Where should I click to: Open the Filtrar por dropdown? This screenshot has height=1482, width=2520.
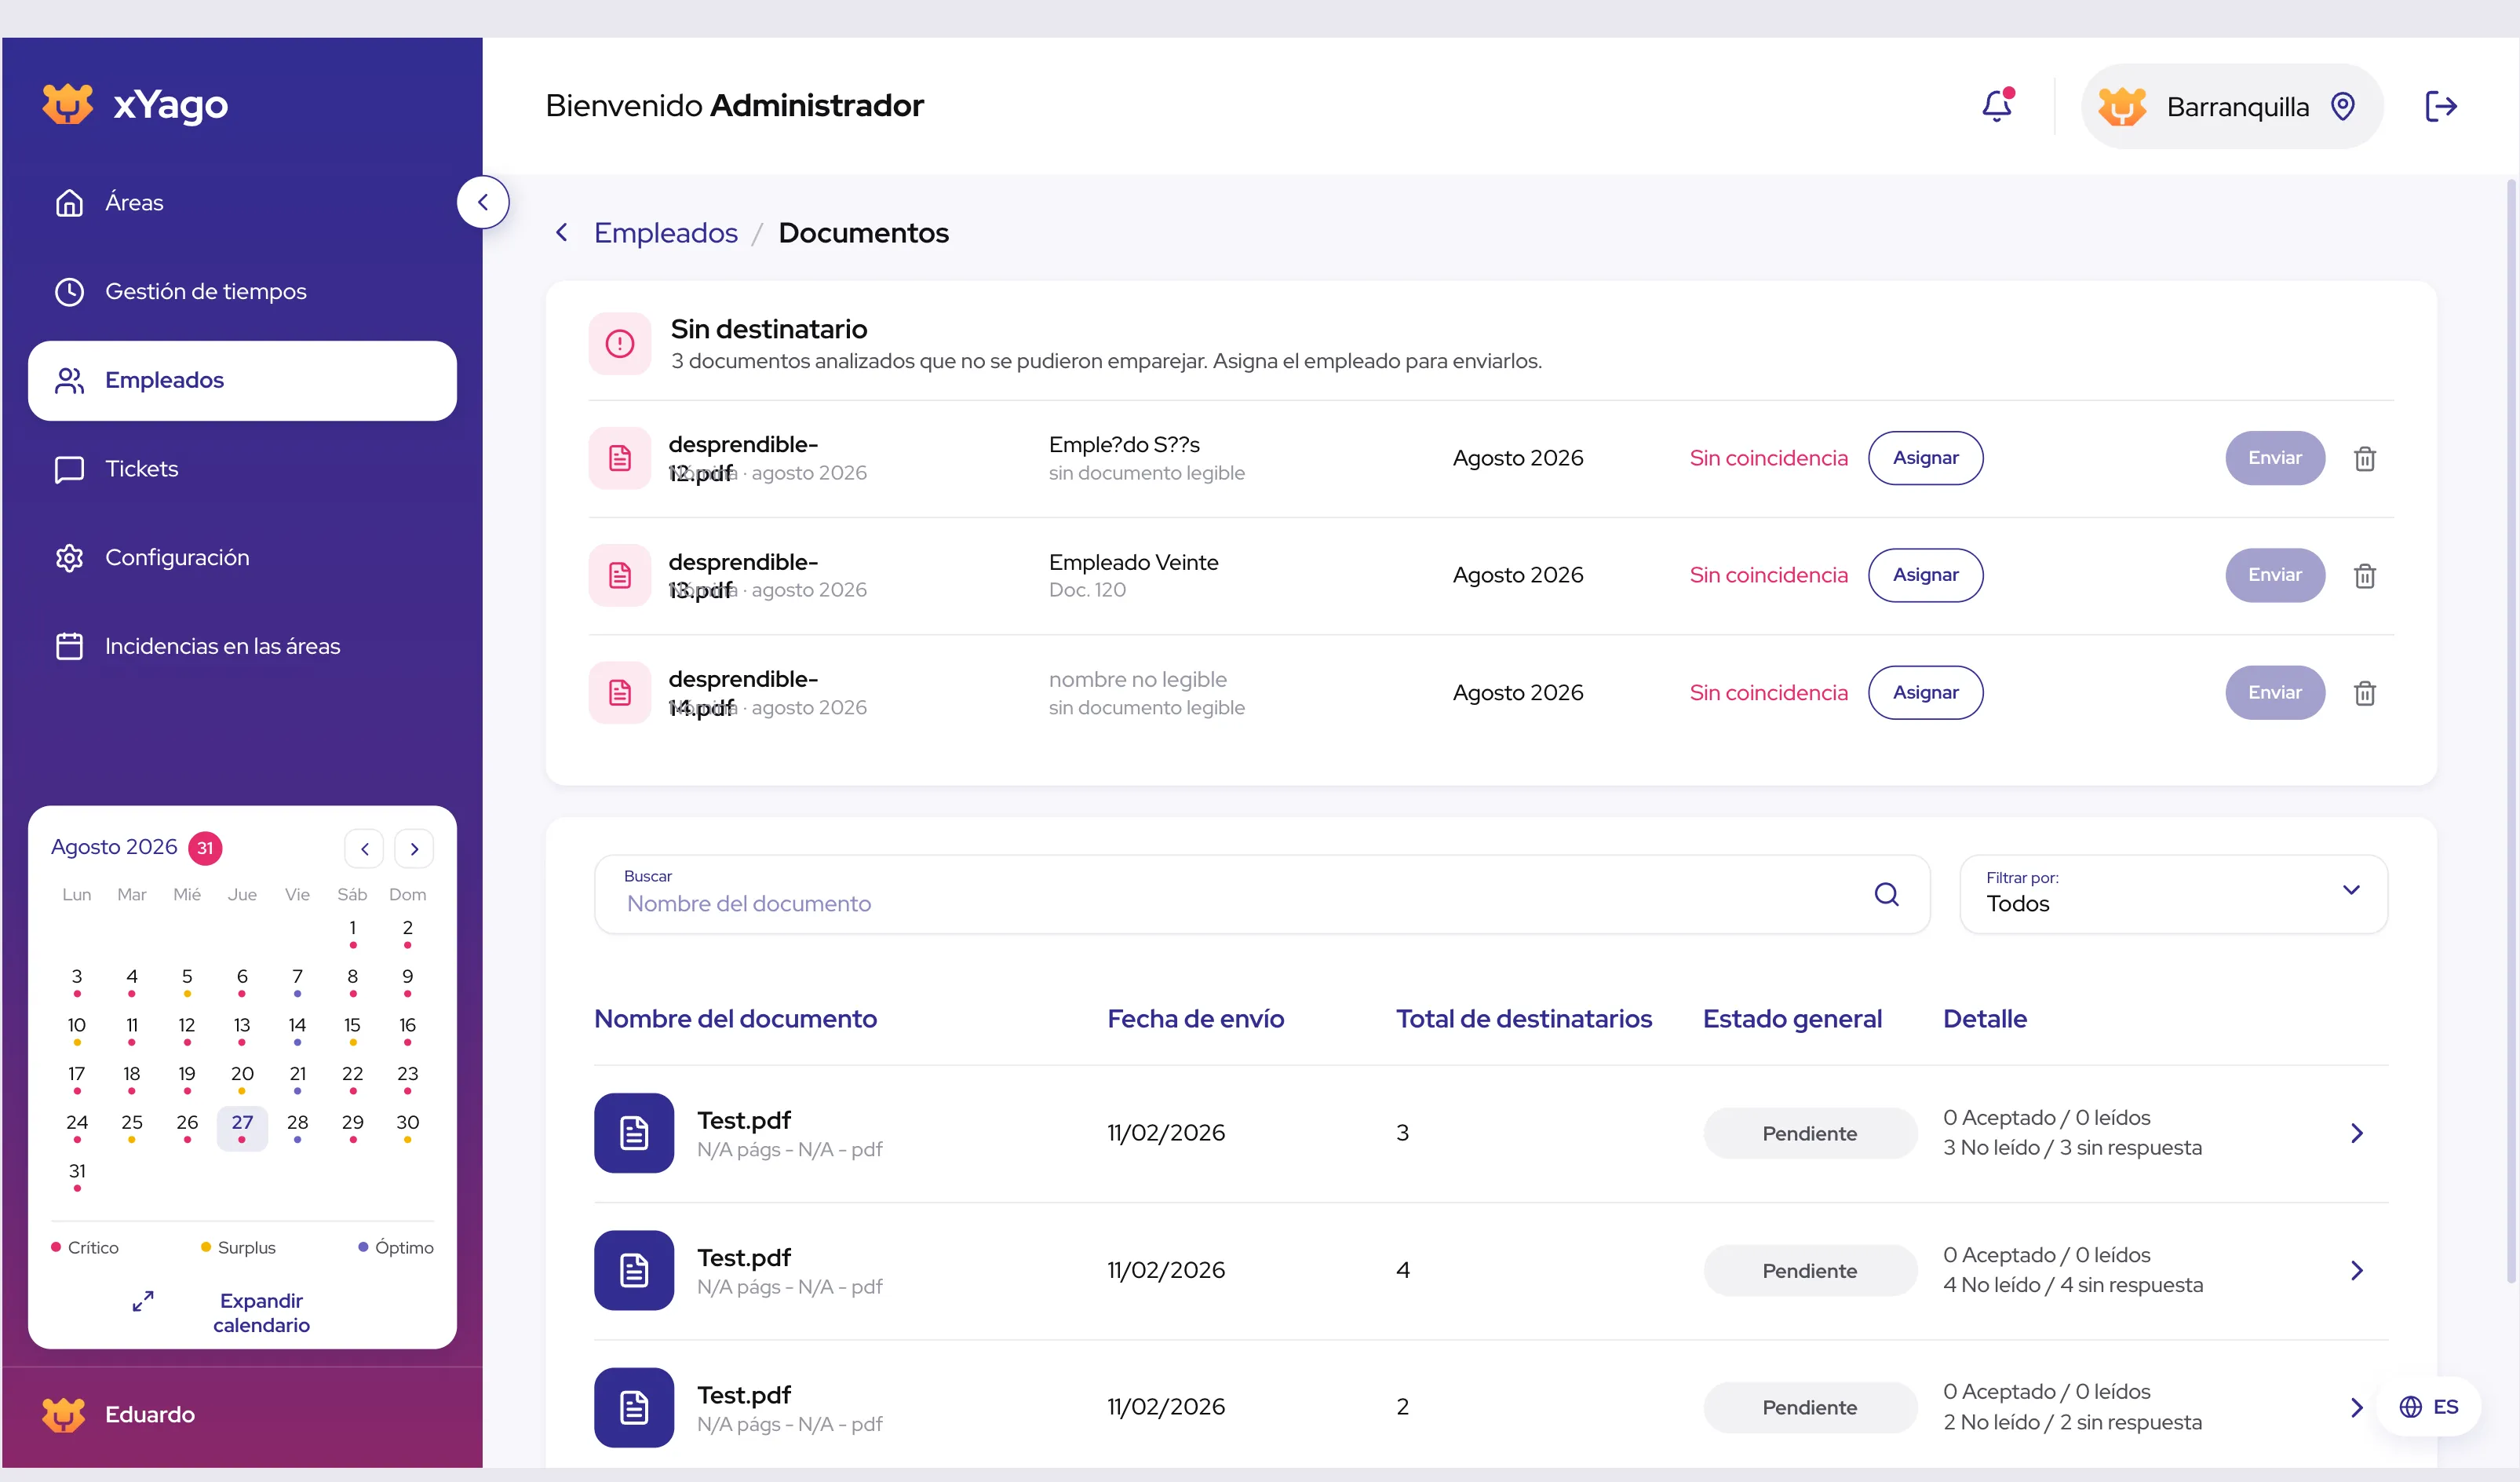(2173, 894)
